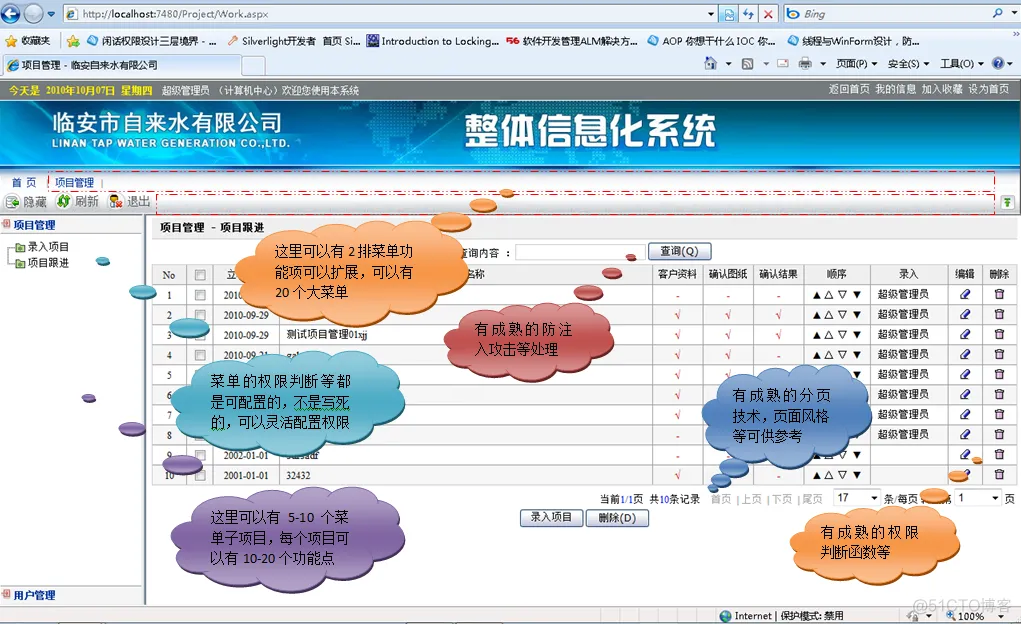Open the Bing search provider dropdown arrow
Image resolution: width=1021 pixels, height=624 pixels.
(x=1016, y=14)
